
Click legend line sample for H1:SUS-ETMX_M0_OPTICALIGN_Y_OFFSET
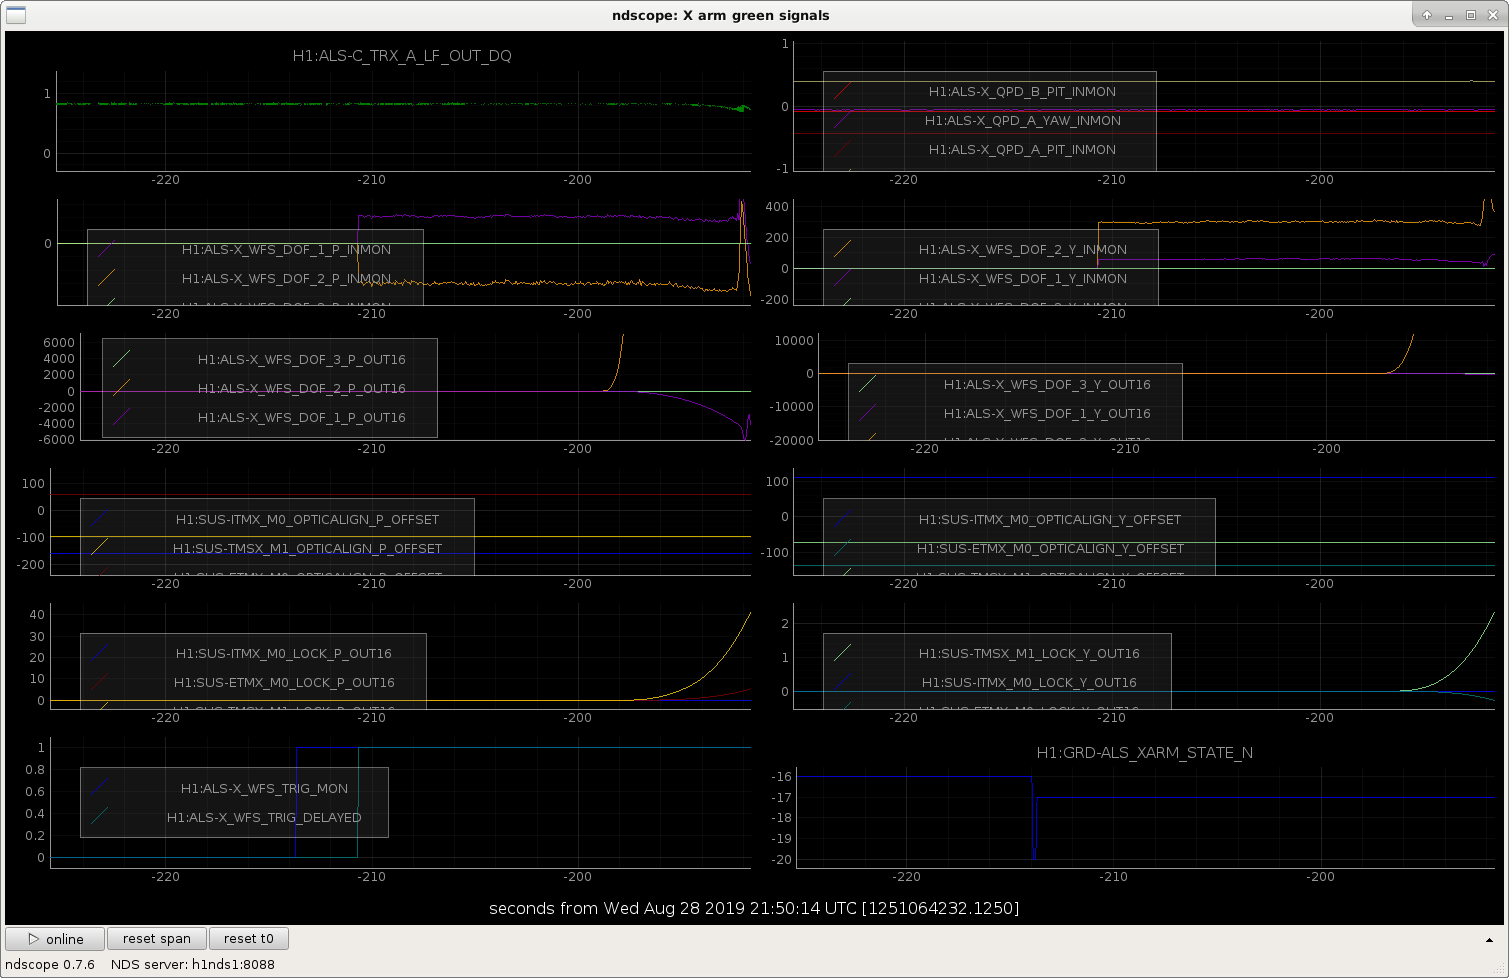[x=843, y=548]
